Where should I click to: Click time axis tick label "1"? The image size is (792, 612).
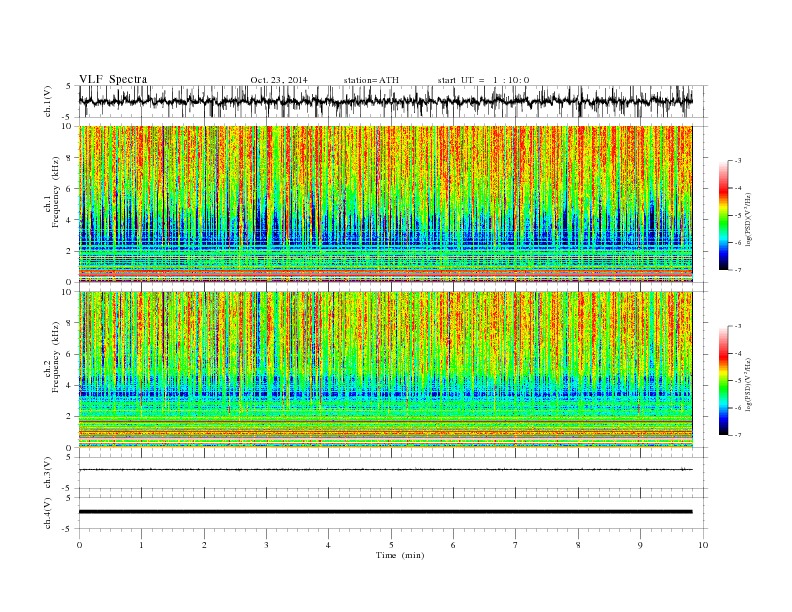pyautogui.click(x=141, y=545)
